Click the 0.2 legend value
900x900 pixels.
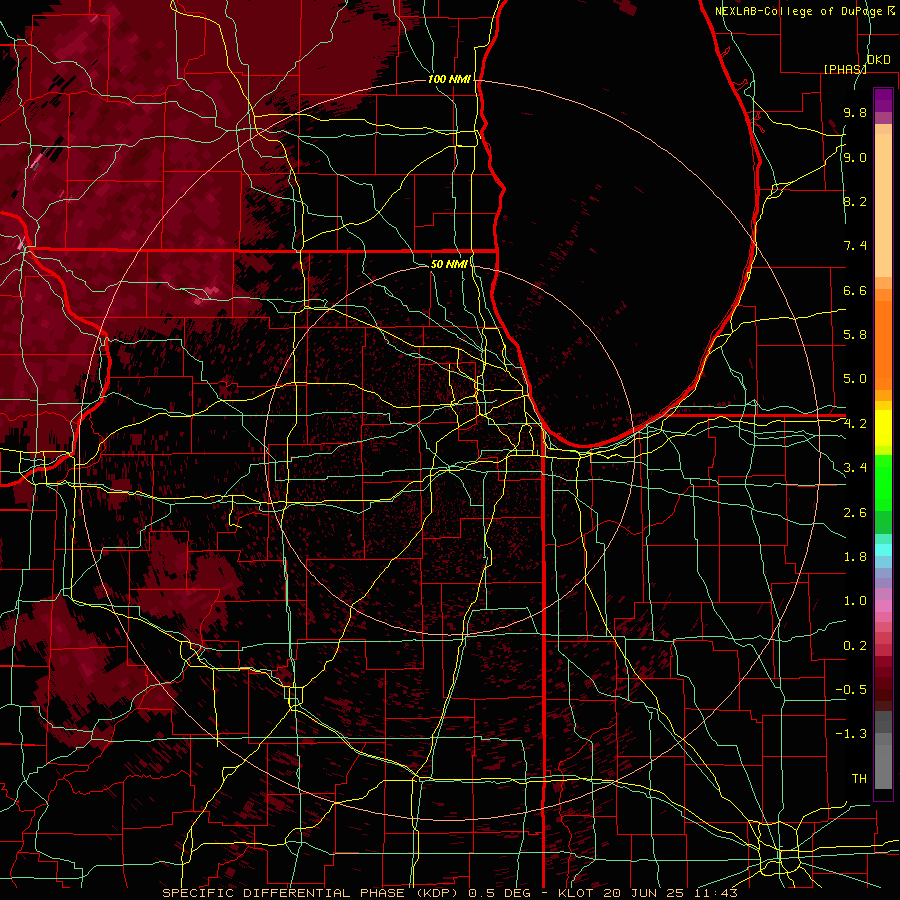tap(855, 646)
